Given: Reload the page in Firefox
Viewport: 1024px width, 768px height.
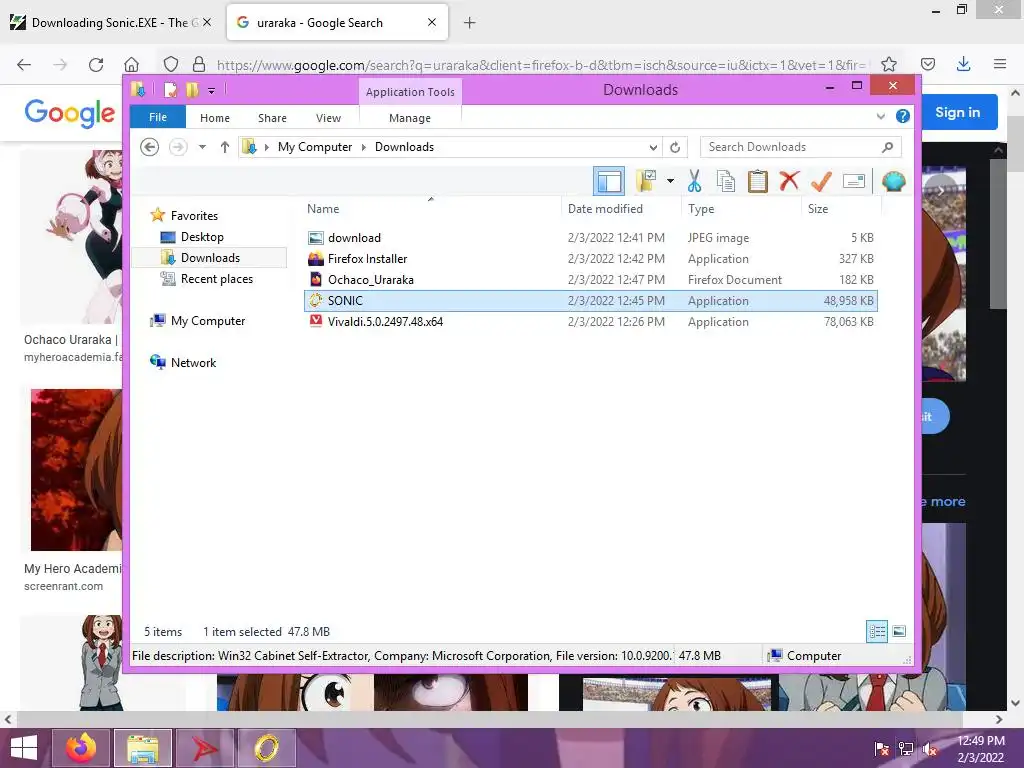Looking at the screenshot, I should (96, 64).
